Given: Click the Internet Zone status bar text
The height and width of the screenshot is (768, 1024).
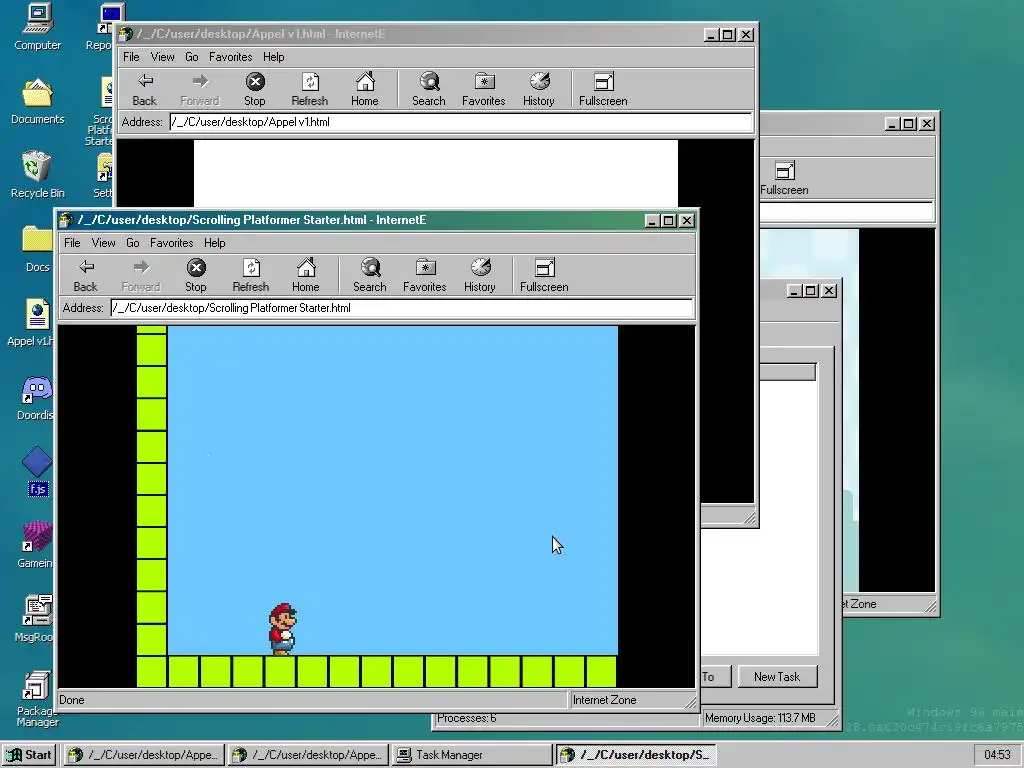Looking at the screenshot, I should point(604,700).
